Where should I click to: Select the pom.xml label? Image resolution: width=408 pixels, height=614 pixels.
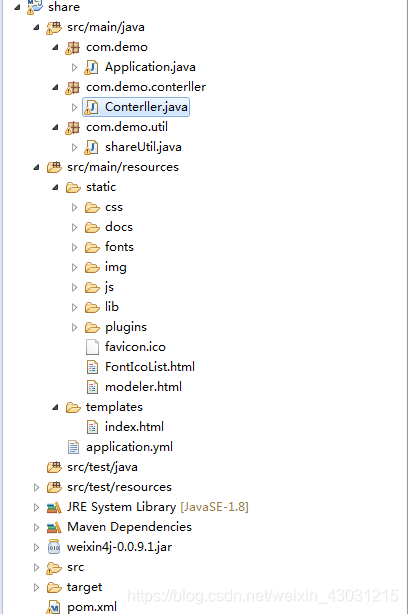(92, 607)
